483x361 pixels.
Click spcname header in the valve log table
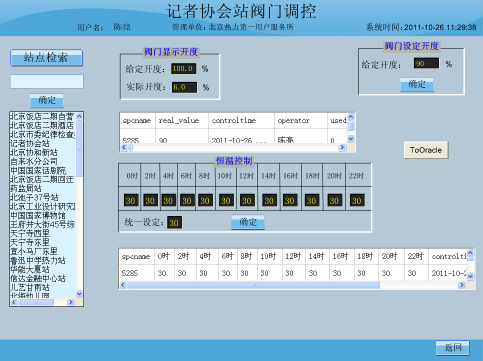[137, 120]
